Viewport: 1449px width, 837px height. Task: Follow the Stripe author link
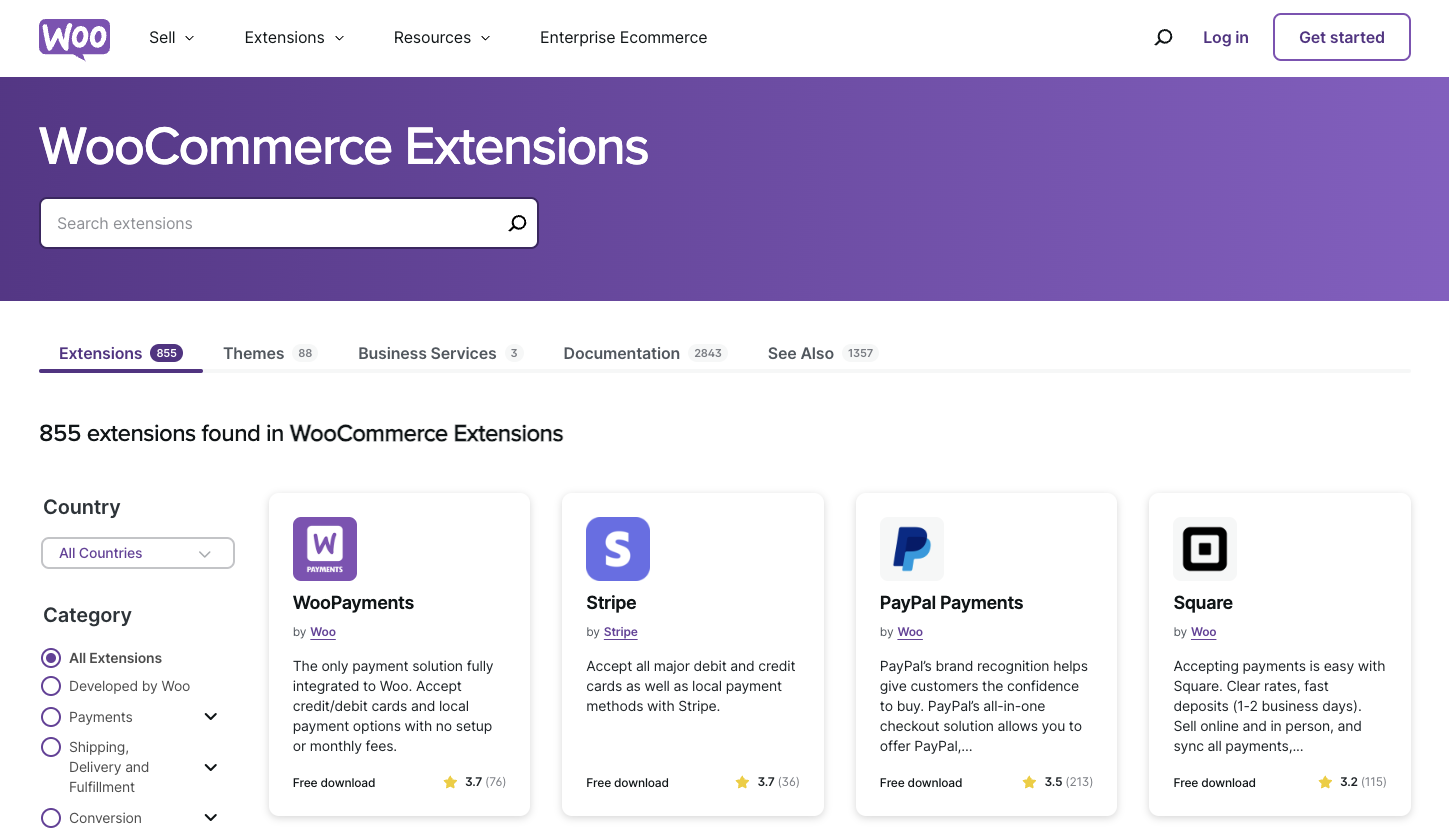click(x=620, y=632)
